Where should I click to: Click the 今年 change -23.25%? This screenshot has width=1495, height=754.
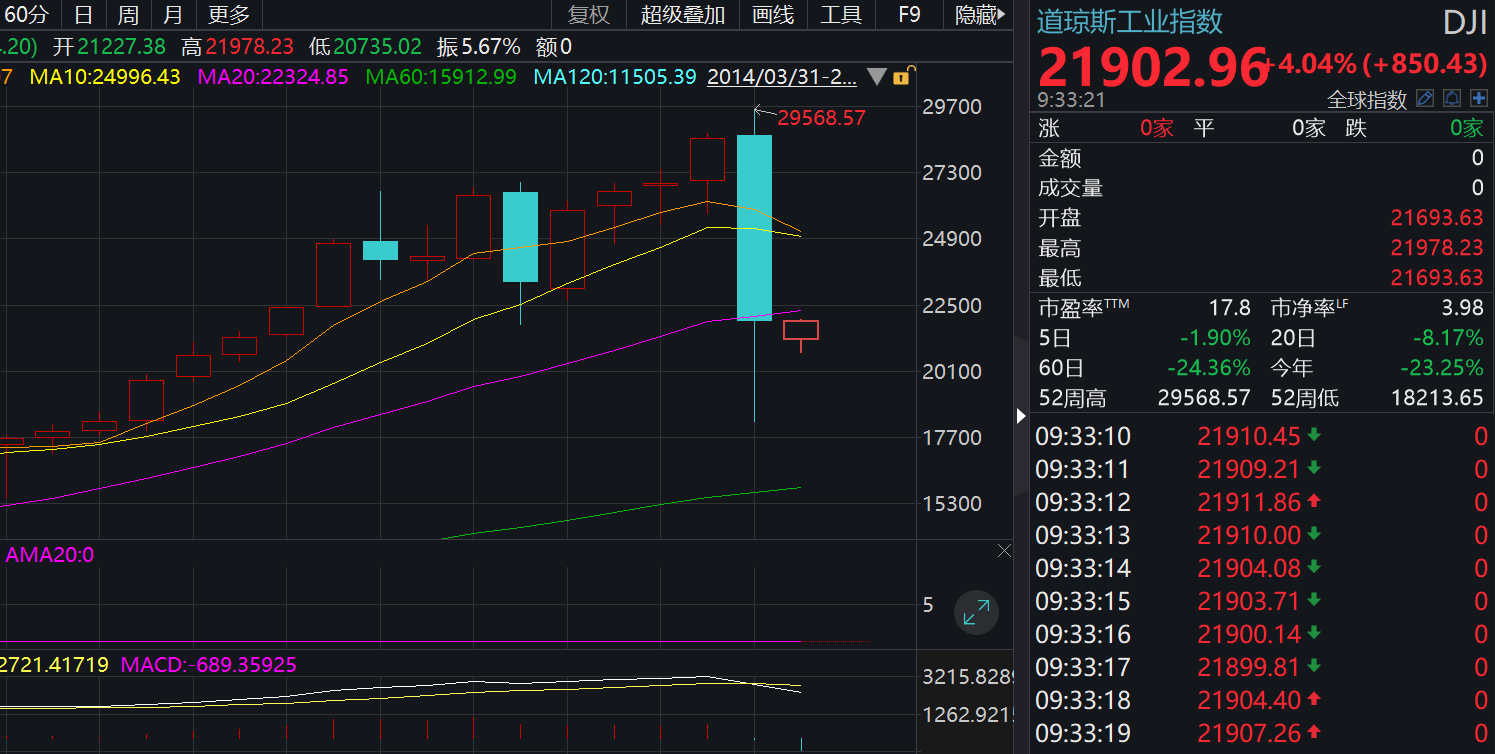1441,367
